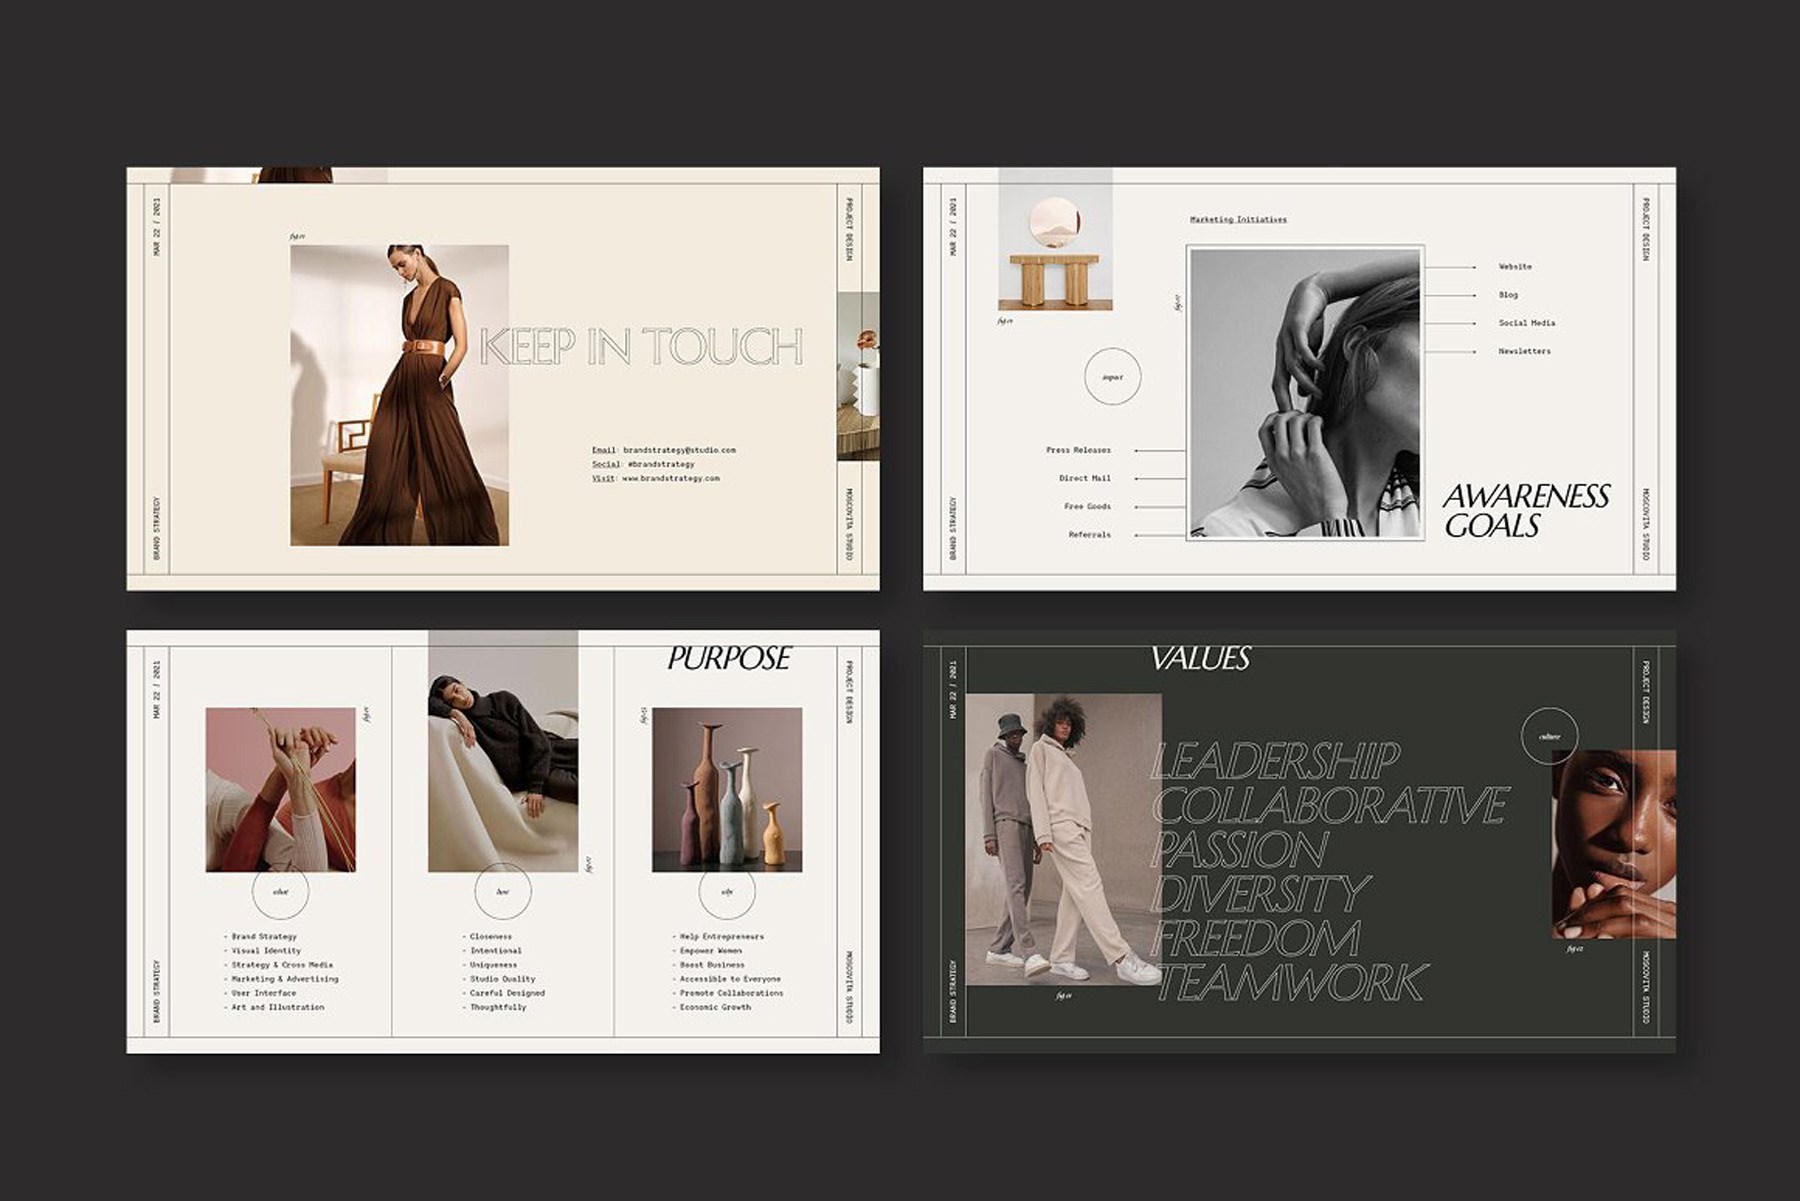Select the ceramic bottles photo
1800x1201 pixels.
[x=727, y=790]
